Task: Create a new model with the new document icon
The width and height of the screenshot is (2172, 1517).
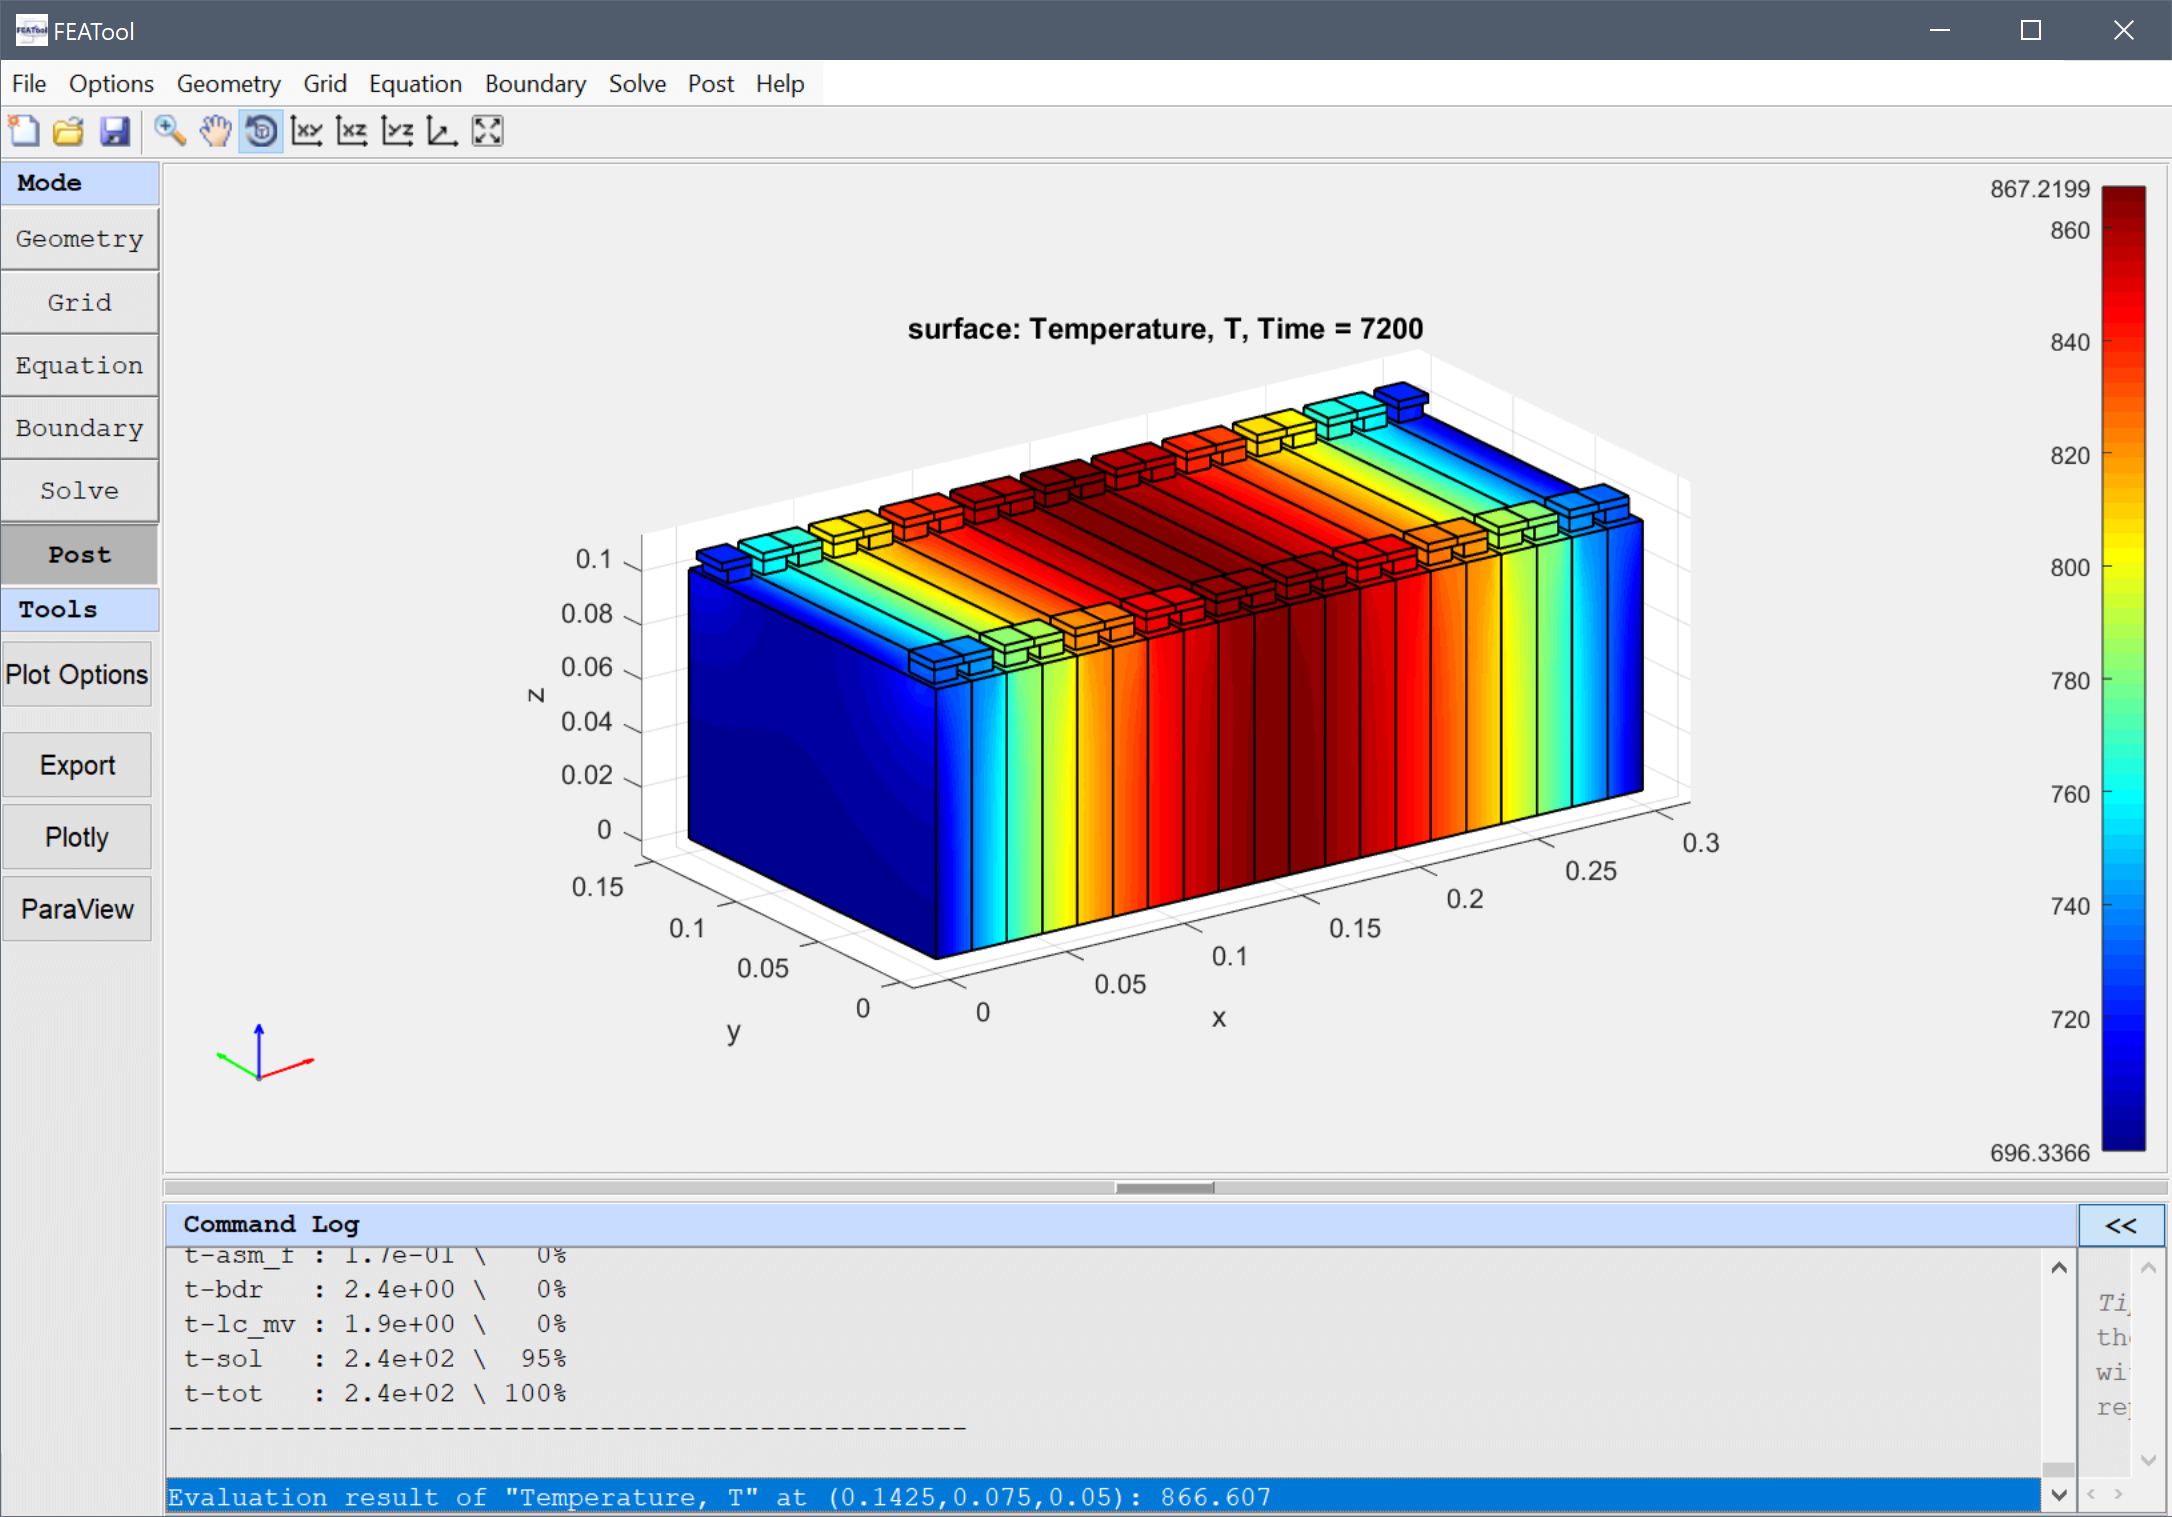Action: tap(24, 131)
